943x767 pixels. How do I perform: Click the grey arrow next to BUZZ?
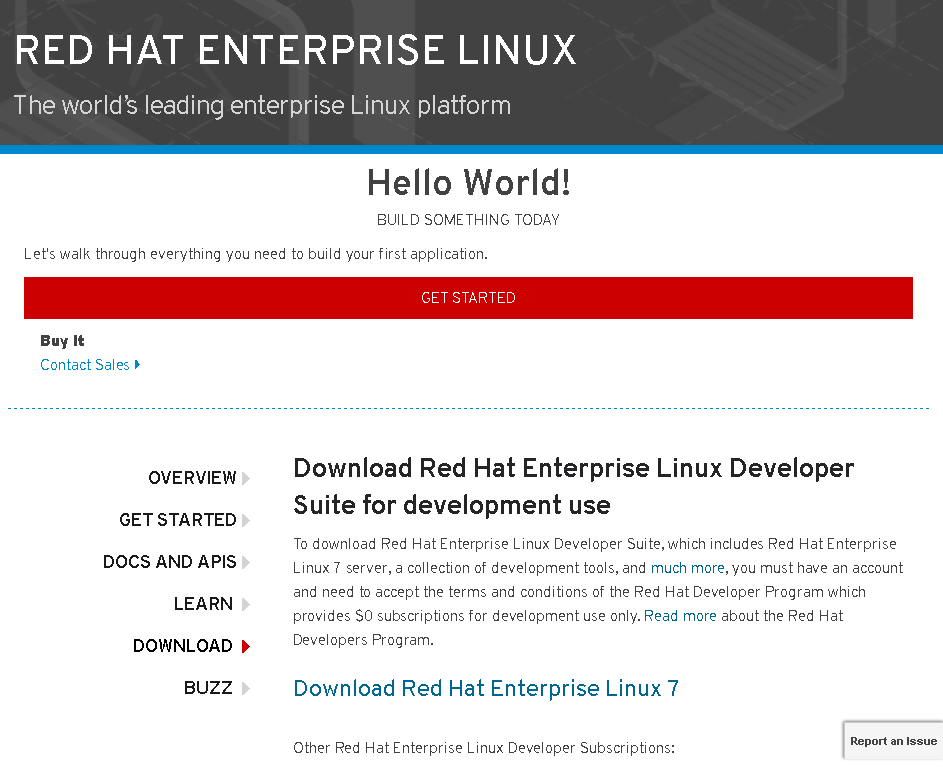point(245,689)
